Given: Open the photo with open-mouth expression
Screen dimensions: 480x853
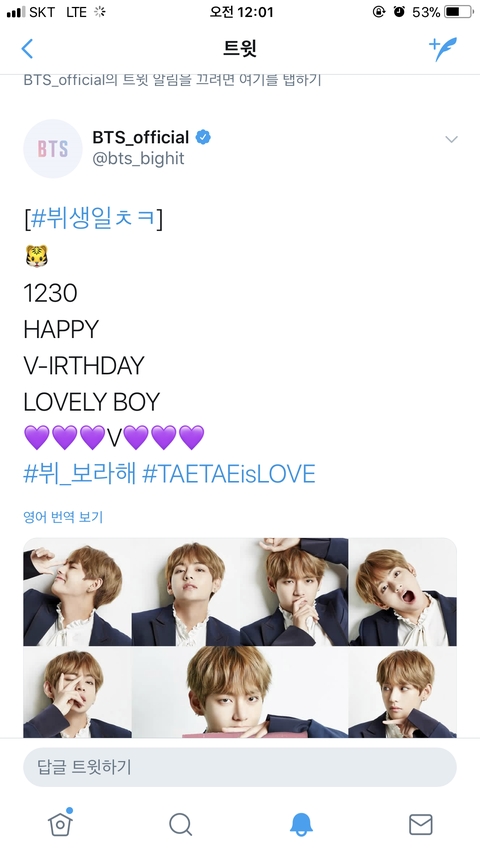Looking at the screenshot, I should [x=402, y=592].
